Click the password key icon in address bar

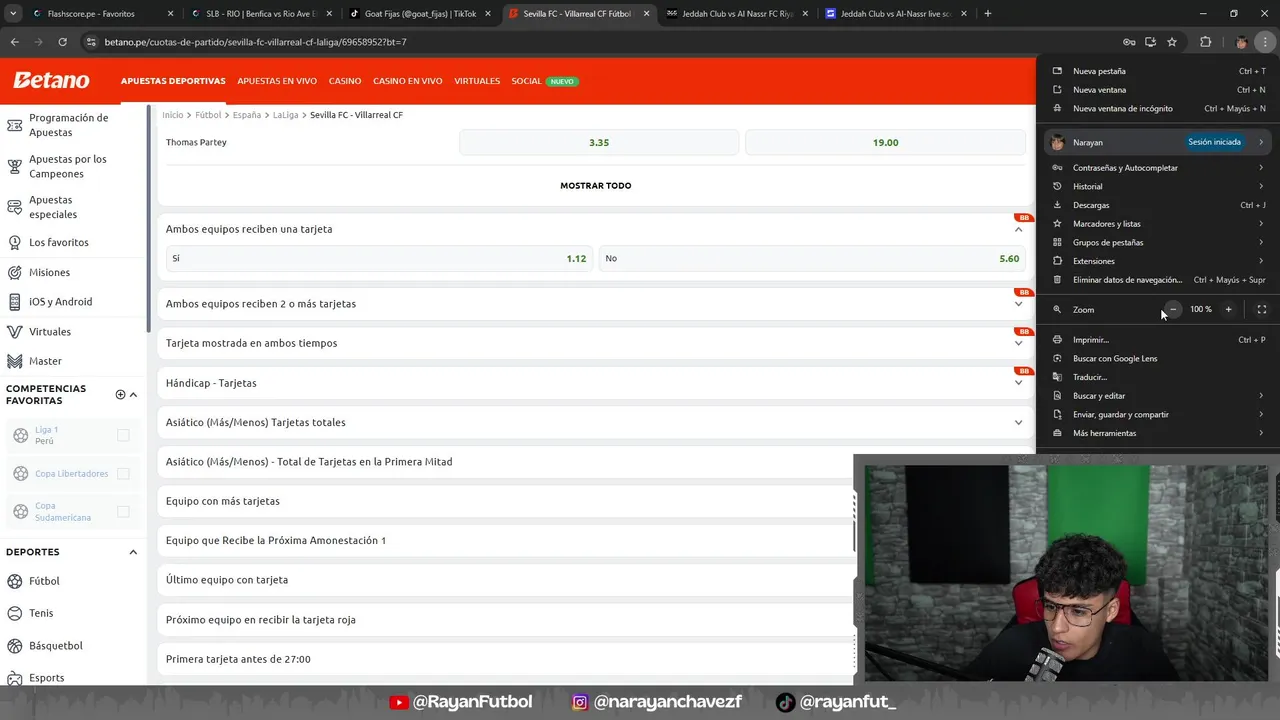pyautogui.click(x=1129, y=42)
